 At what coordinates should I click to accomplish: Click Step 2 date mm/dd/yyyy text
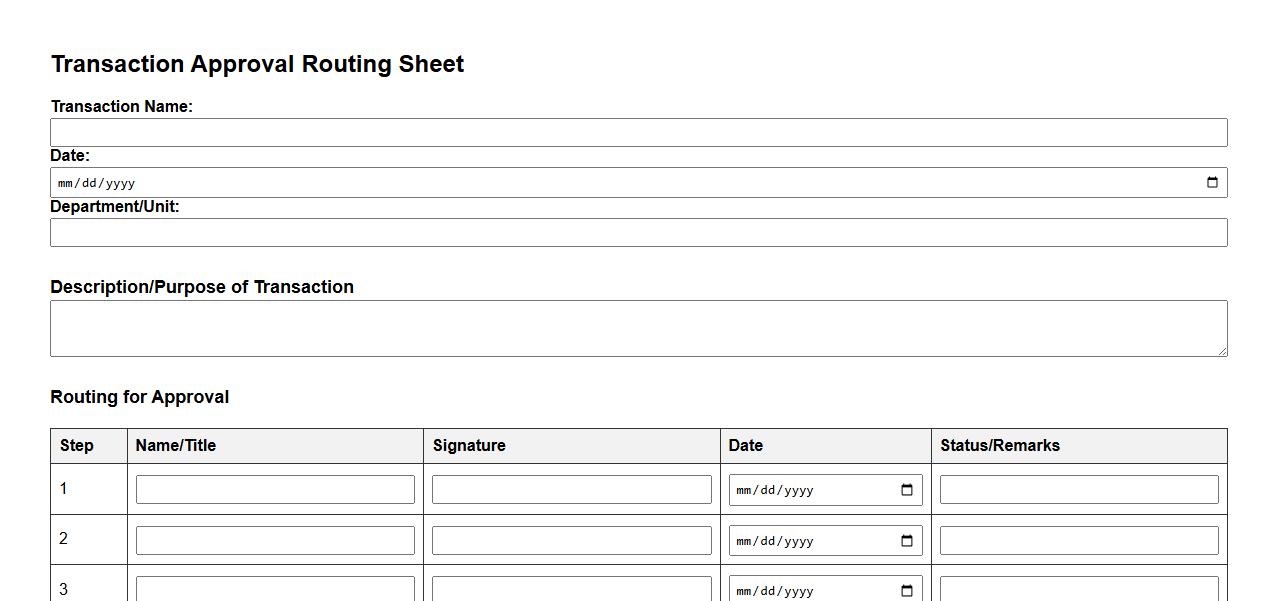click(775, 541)
